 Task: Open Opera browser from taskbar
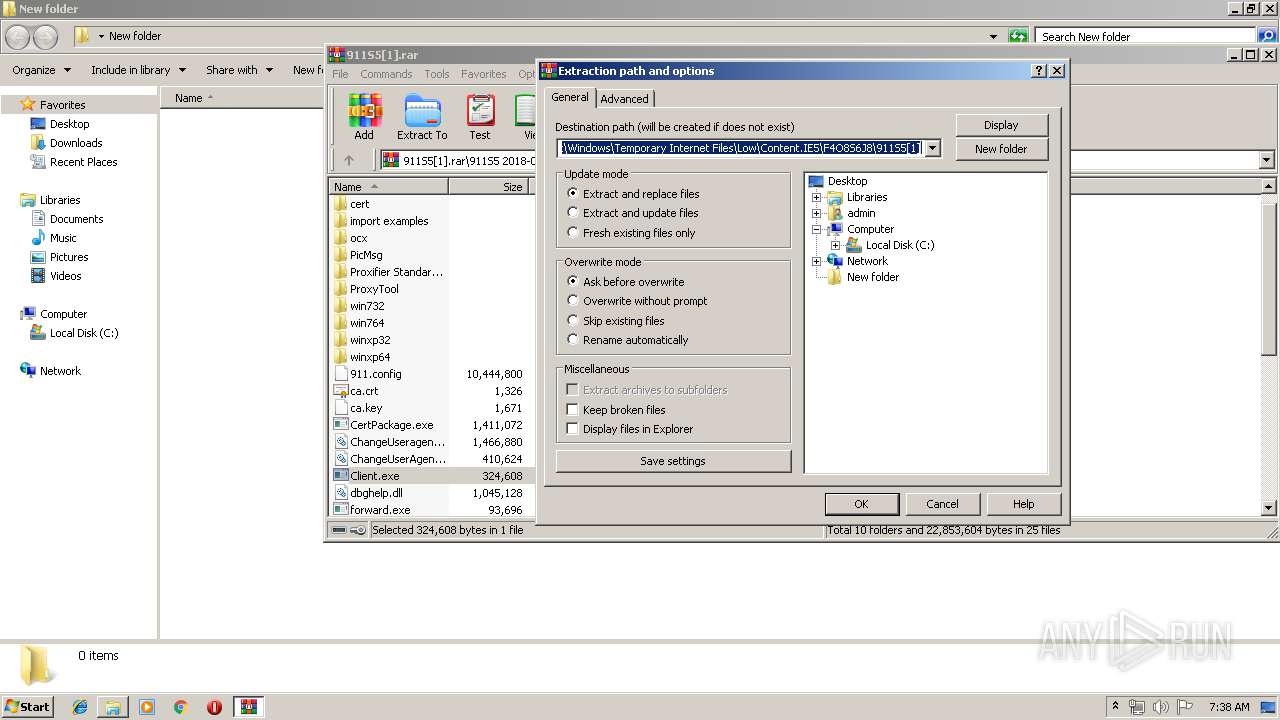(x=214, y=707)
